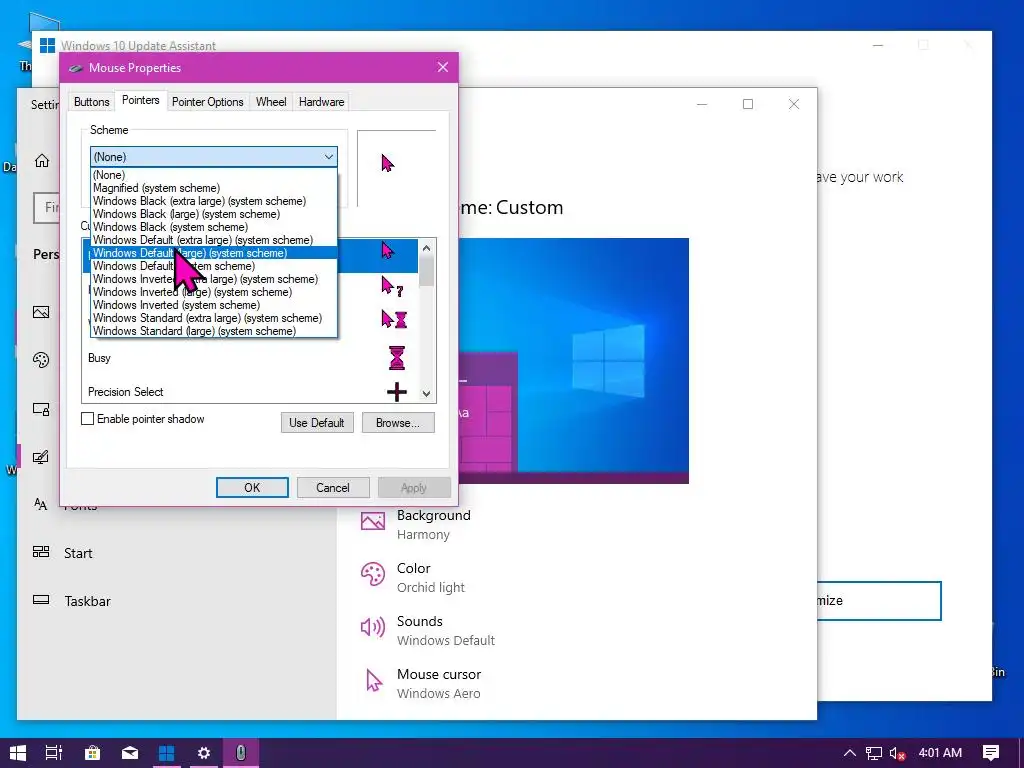The width and height of the screenshot is (1024, 768).
Task: Select the Busy pointer row
Action: [251, 358]
